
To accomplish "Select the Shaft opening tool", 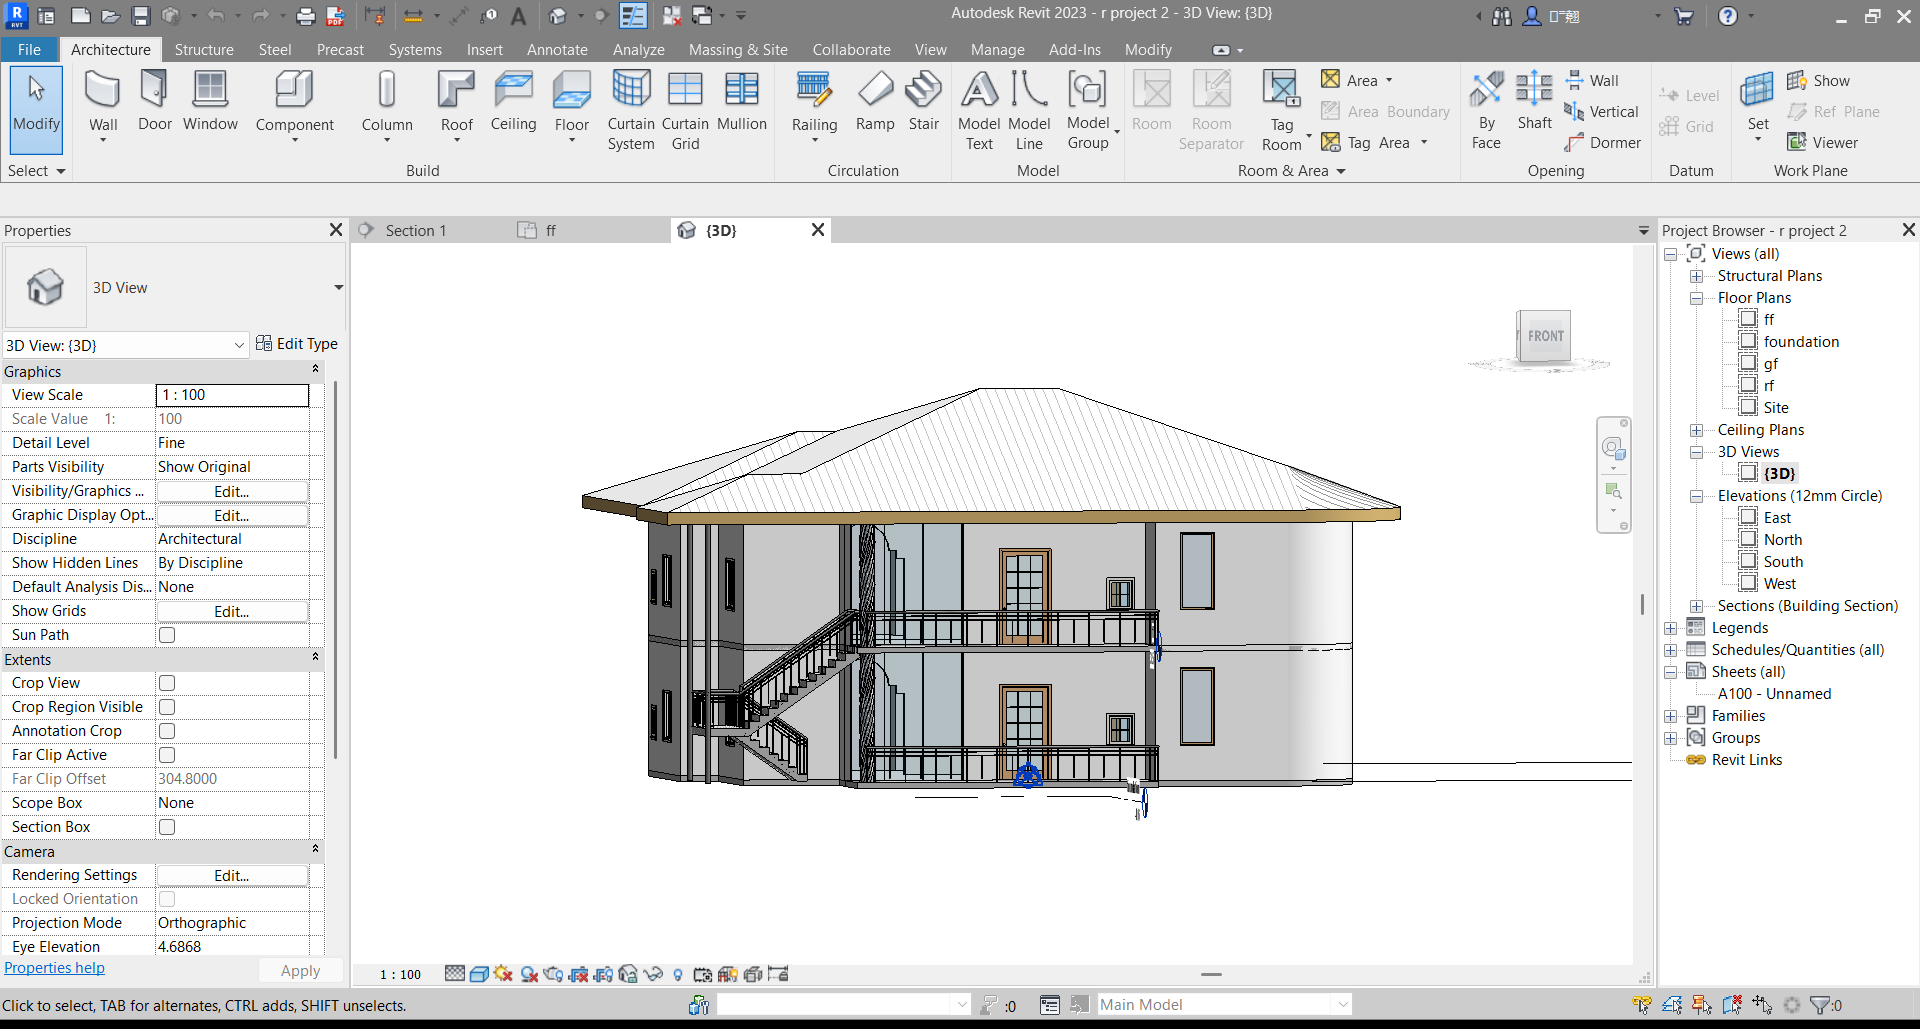I will click(1534, 102).
